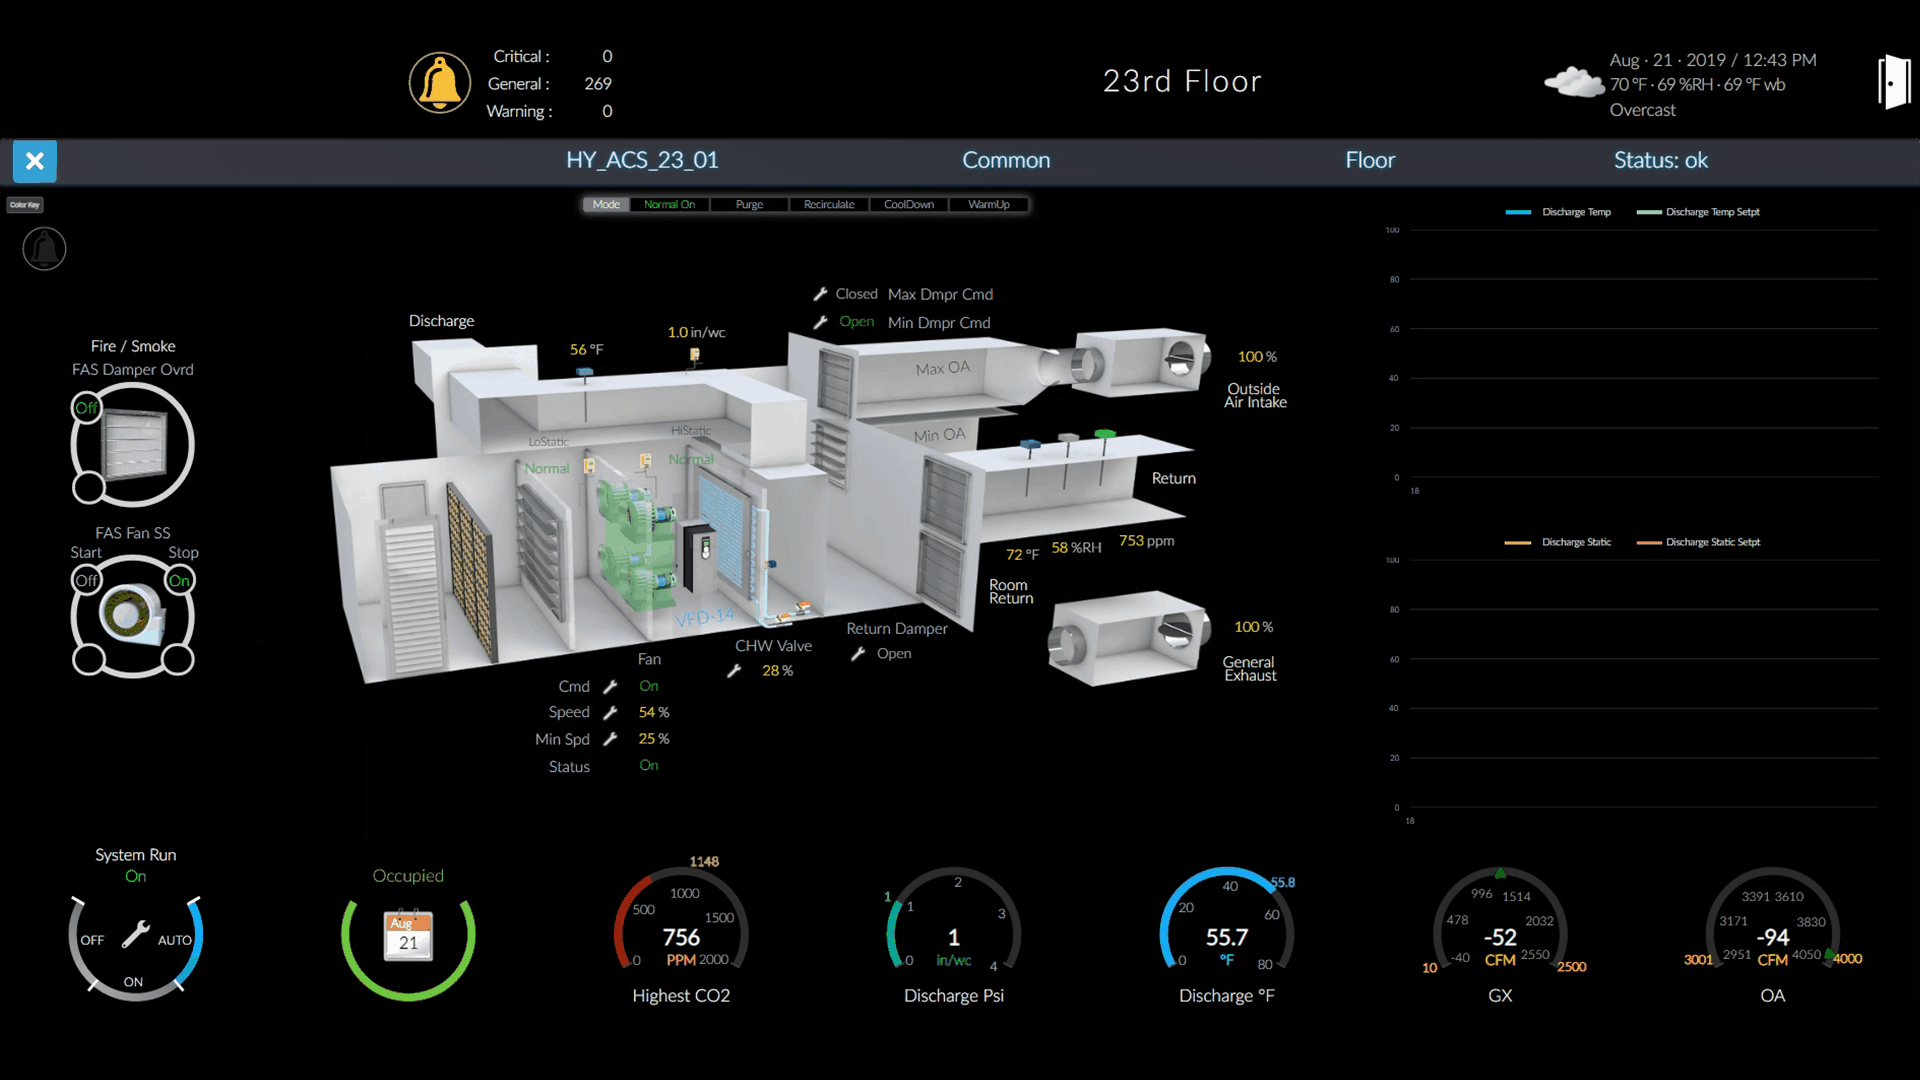
Task: Click the yellow alarm bell icon
Action: [x=439, y=83]
